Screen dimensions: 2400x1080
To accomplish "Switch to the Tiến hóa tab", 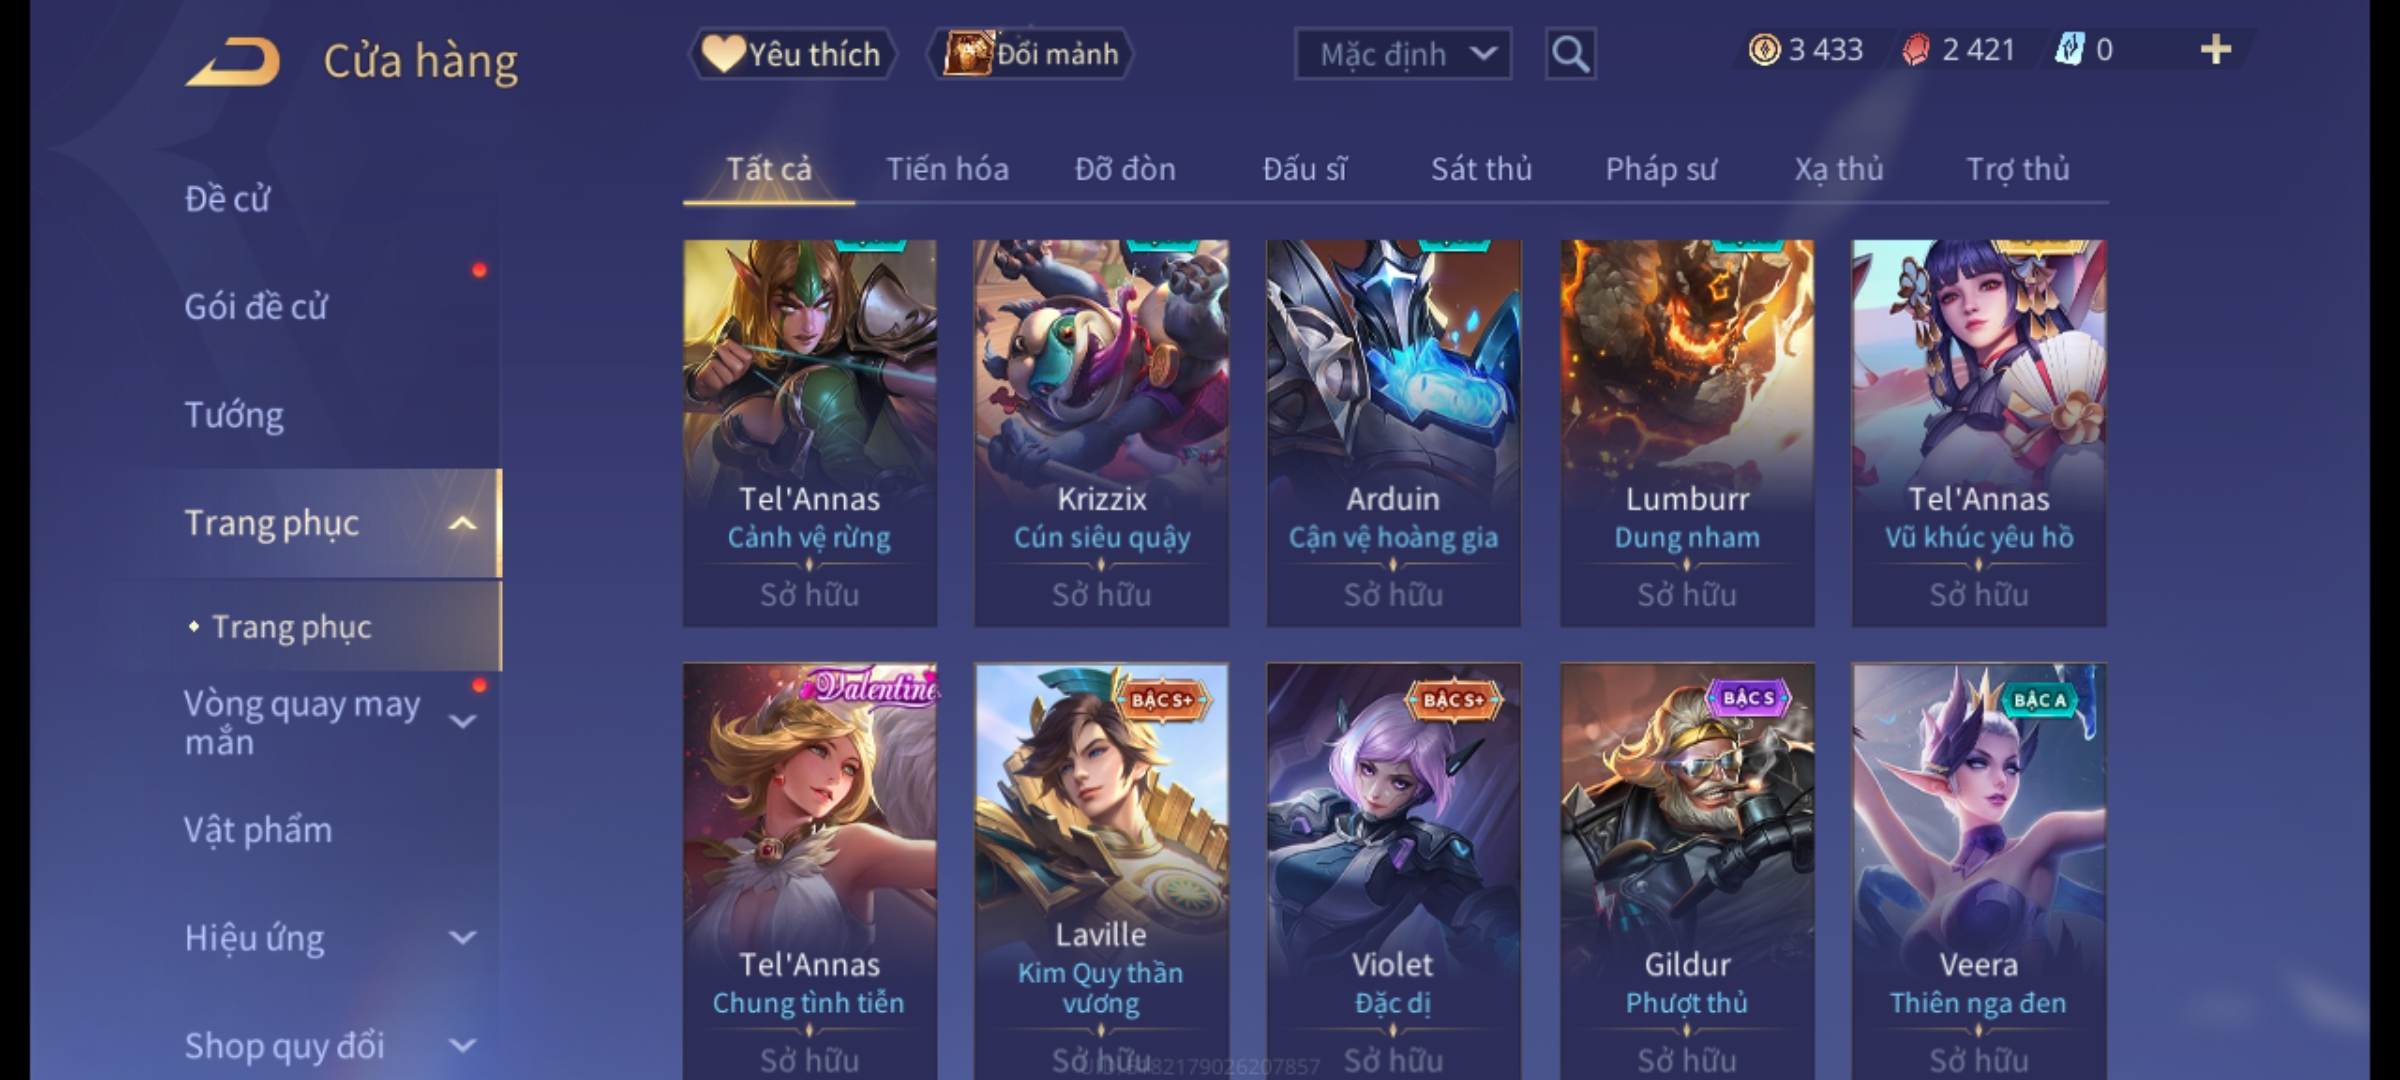I will (947, 169).
